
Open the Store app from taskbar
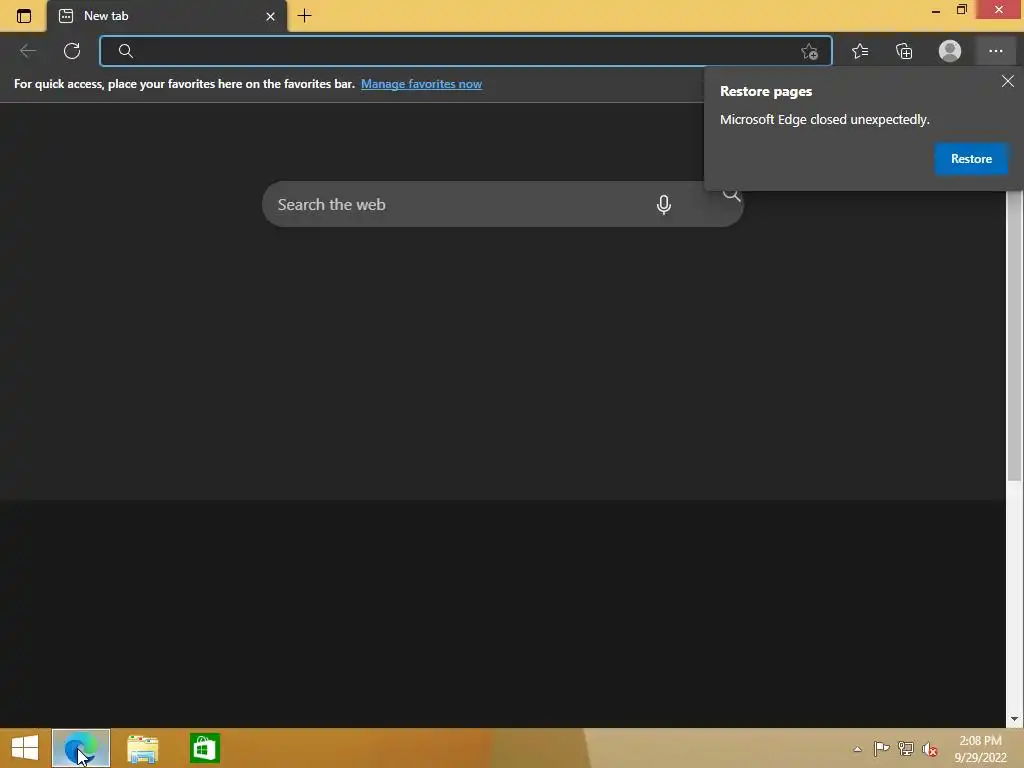point(204,748)
